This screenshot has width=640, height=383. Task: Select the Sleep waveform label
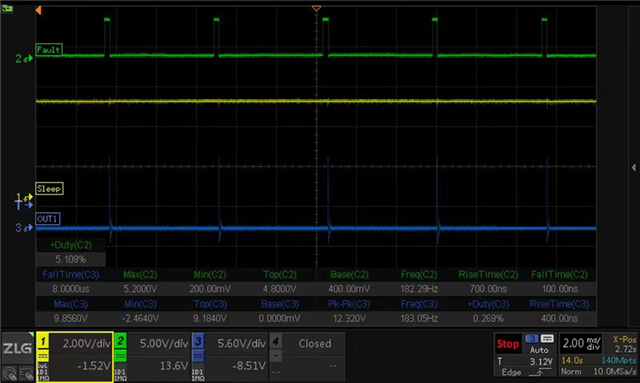(49, 188)
